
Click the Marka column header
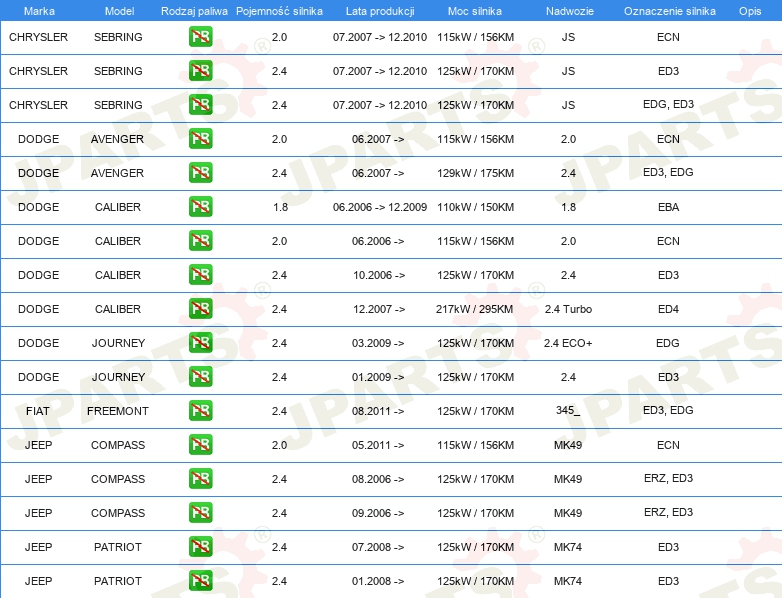pyautogui.click(x=39, y=10)
